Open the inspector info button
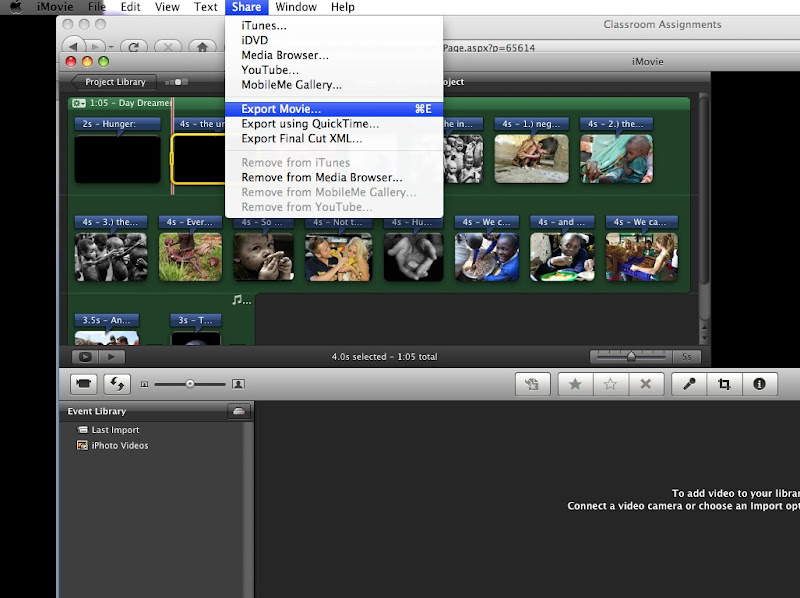The height and width of the screenshot is (598, 800). [760, 384]
